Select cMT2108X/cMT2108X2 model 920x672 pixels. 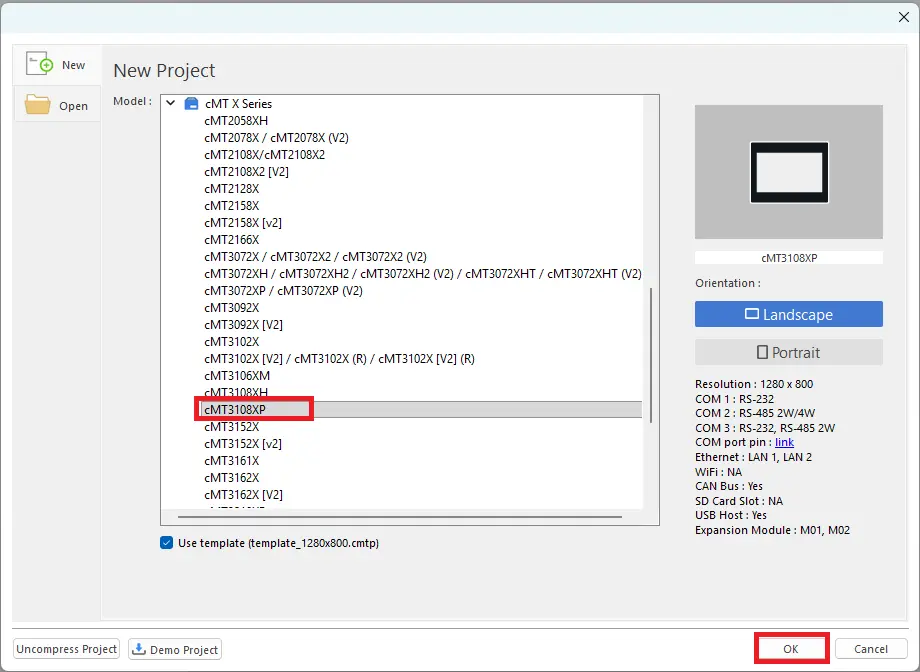point(265,154)
